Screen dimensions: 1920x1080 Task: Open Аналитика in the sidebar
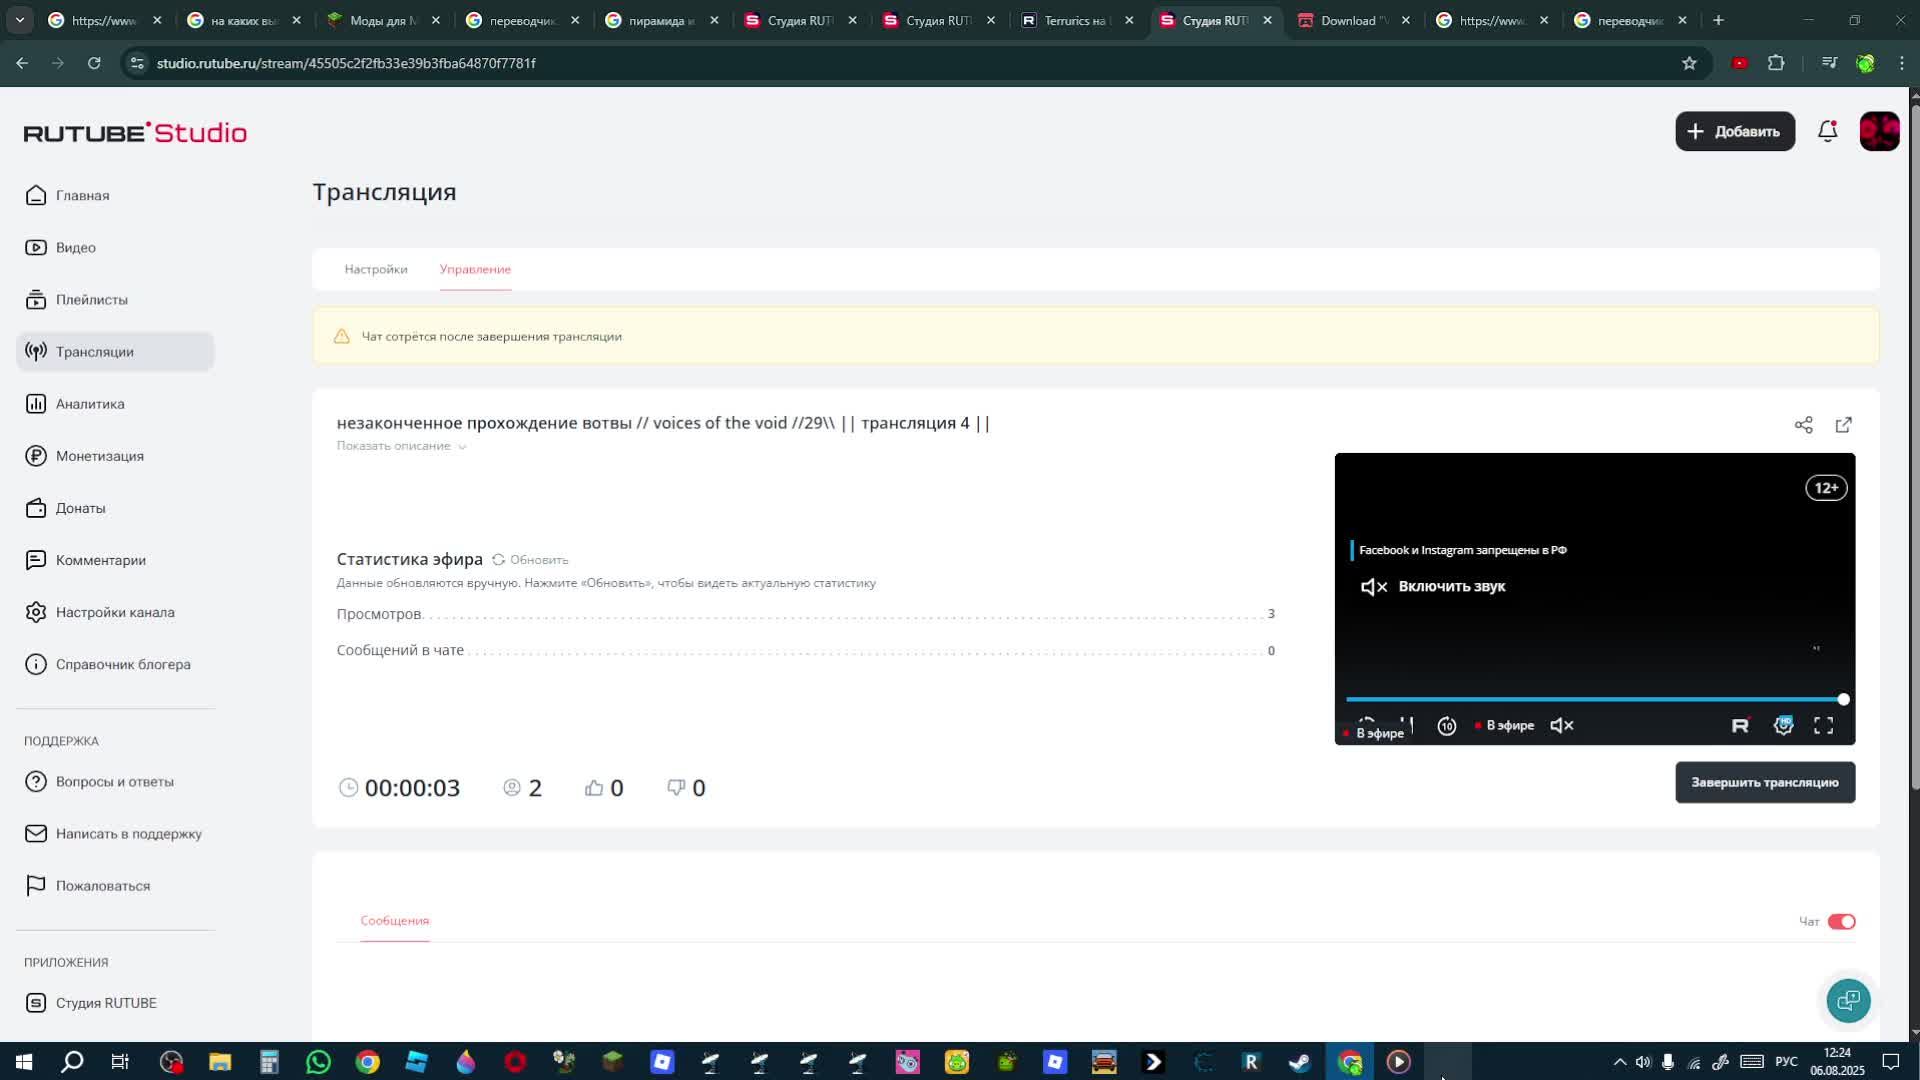point(90,404)
